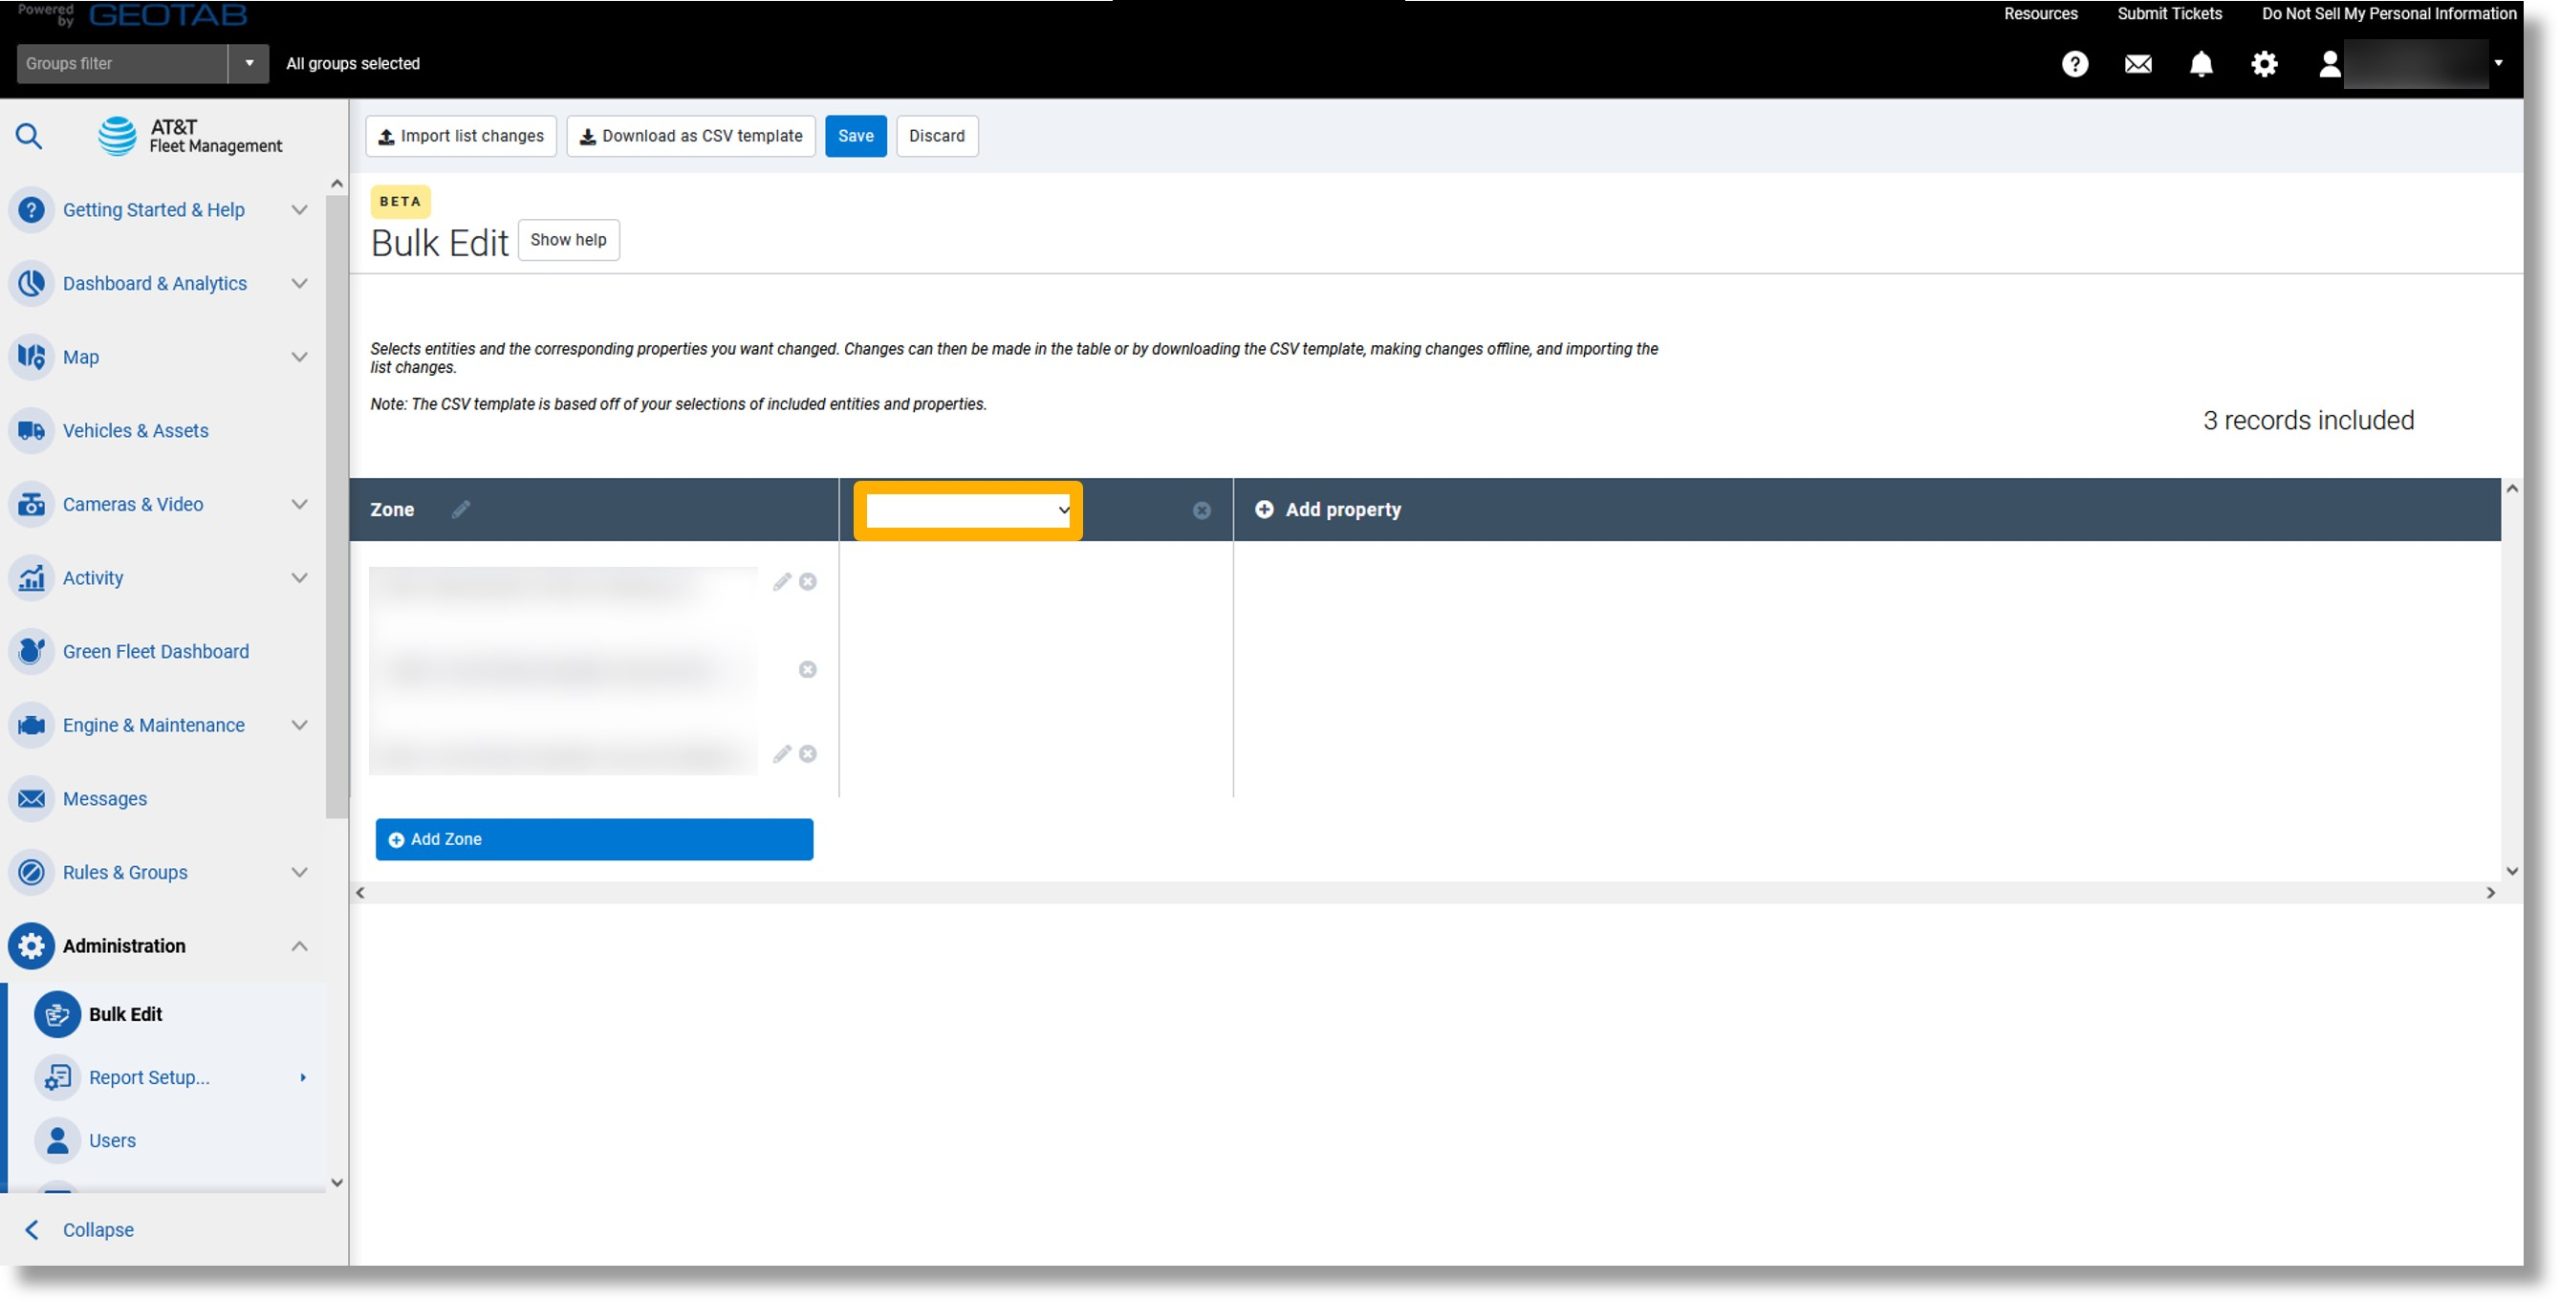
Task: Expand the Engine & Maintenance chevron
Action: coord(299,725)
